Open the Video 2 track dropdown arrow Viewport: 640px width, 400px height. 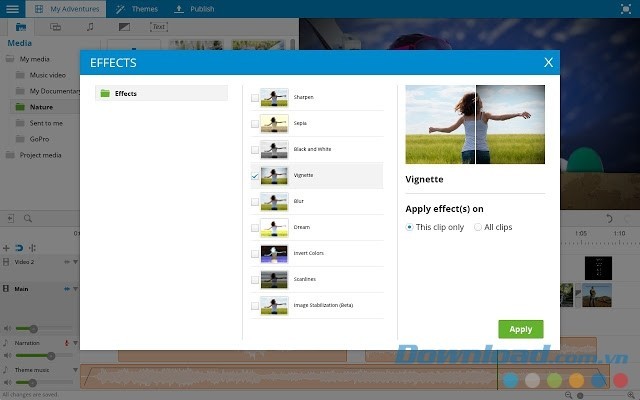(x=76, y=262)
